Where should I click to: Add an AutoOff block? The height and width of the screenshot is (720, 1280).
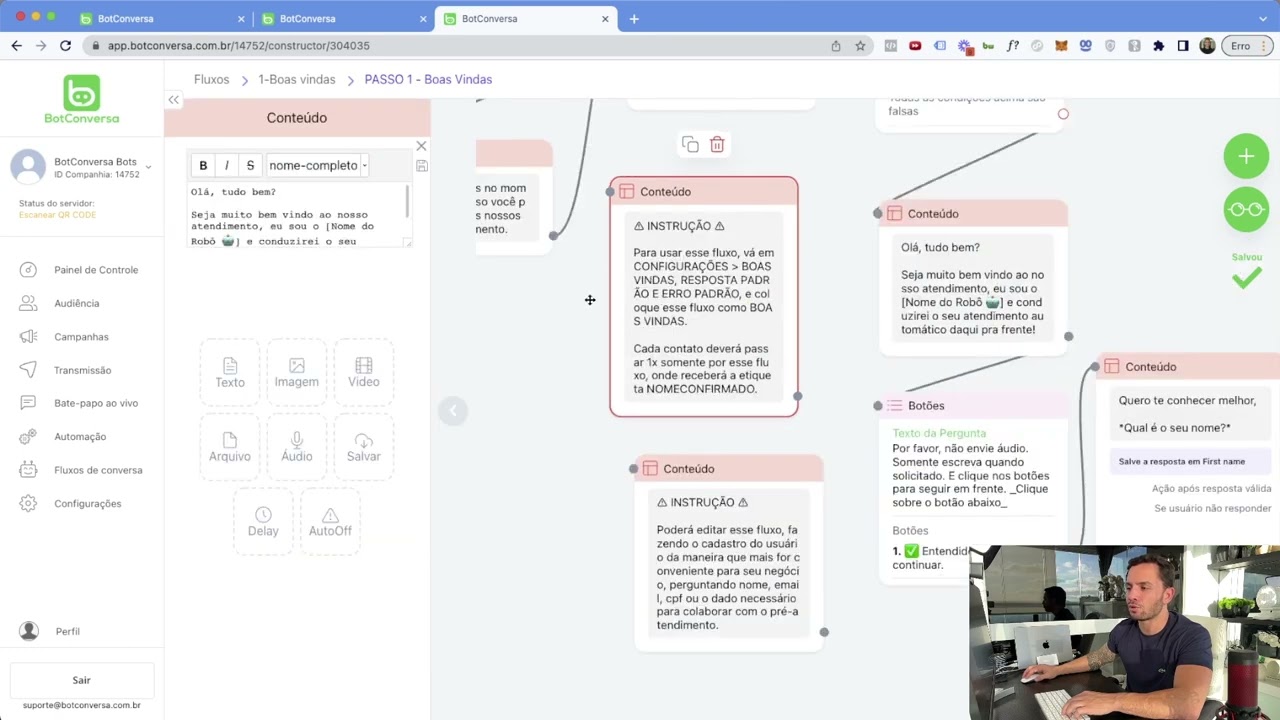pos(330,521)
